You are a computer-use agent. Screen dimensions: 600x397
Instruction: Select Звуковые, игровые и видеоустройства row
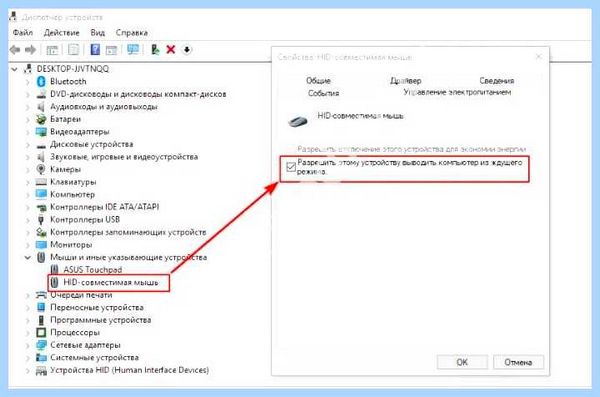click(124, 157)
